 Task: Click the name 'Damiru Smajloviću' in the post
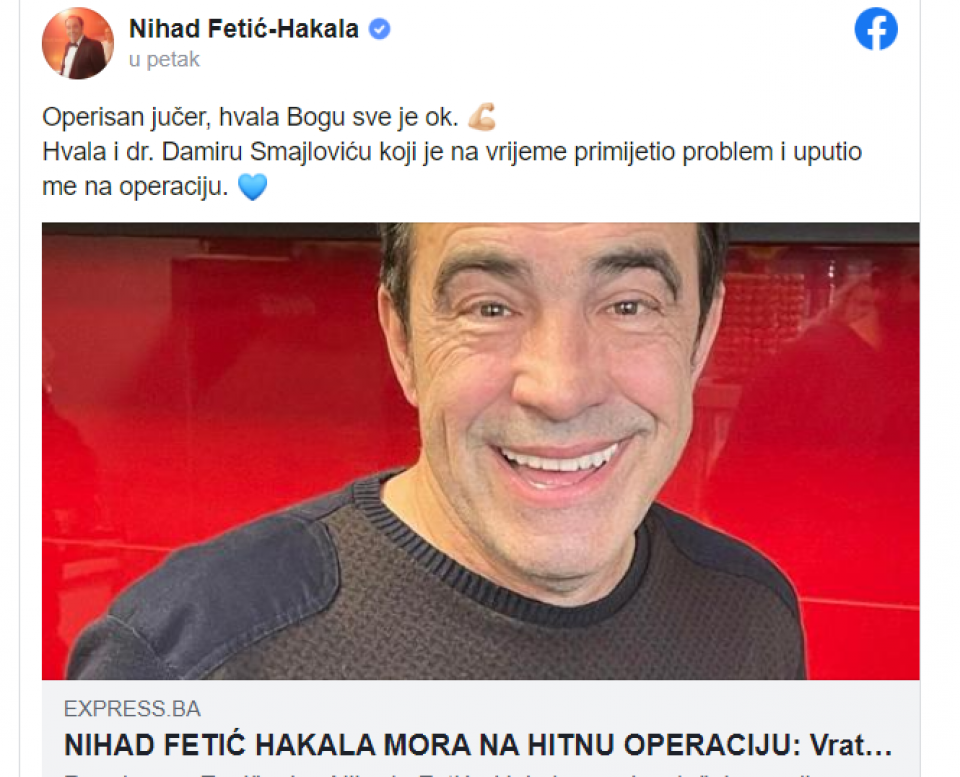(266, 151)
